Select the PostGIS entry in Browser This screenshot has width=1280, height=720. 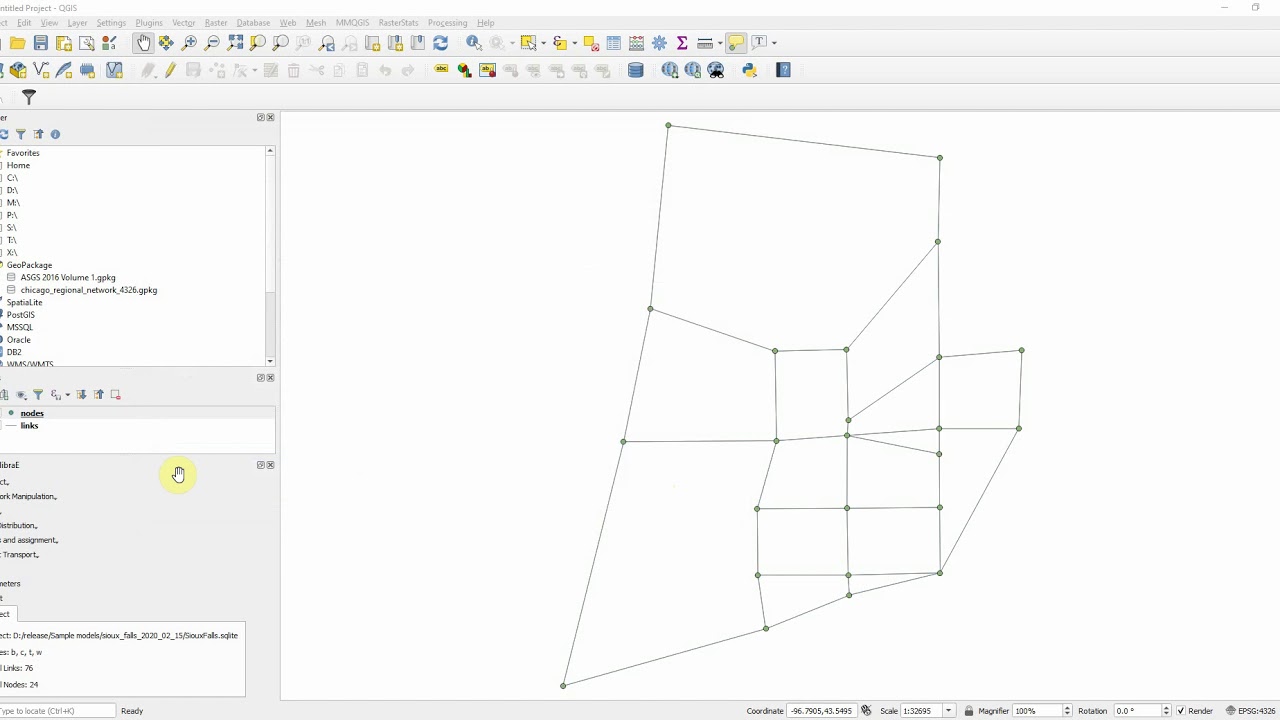[x=20, y=315]
